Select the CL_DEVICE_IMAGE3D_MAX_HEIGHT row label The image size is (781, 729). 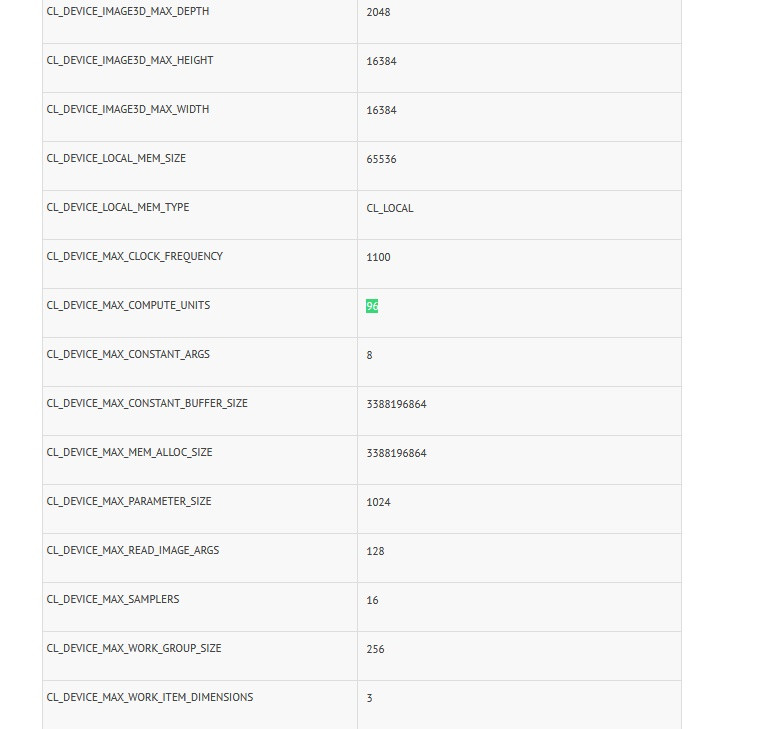coord(130,60)
